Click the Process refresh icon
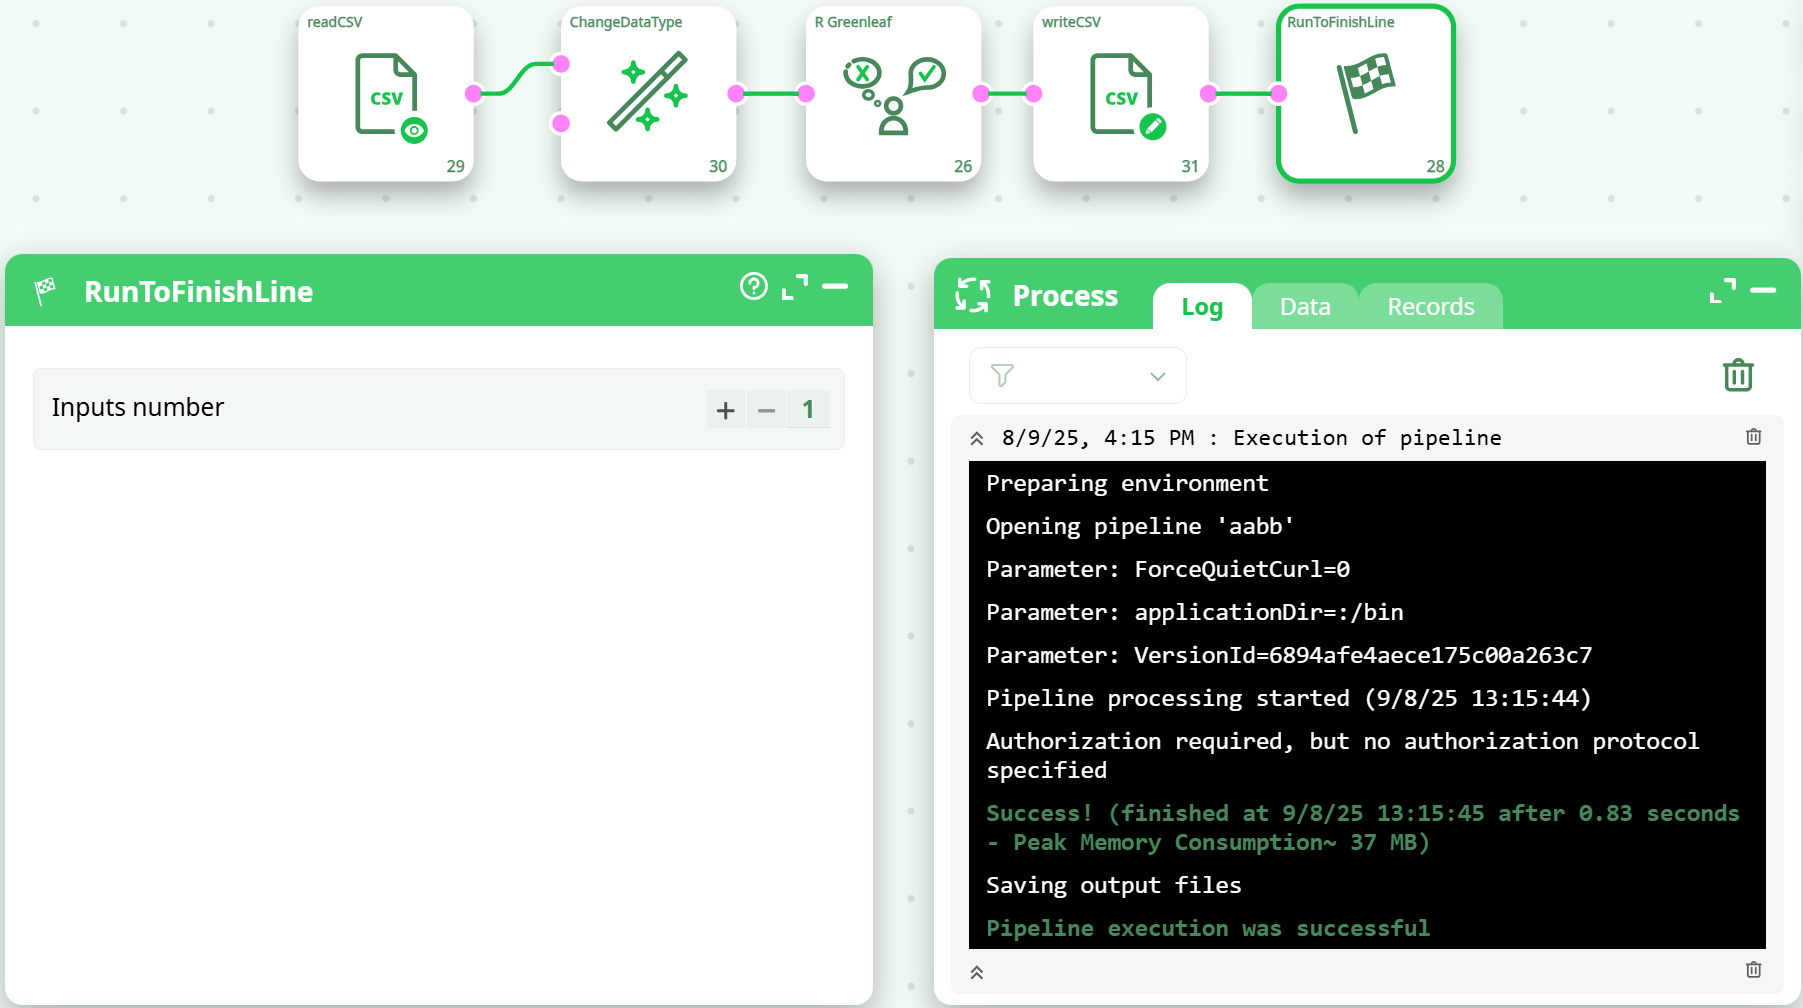This screenshot has height=1008, width=1803. pos(972,295)
